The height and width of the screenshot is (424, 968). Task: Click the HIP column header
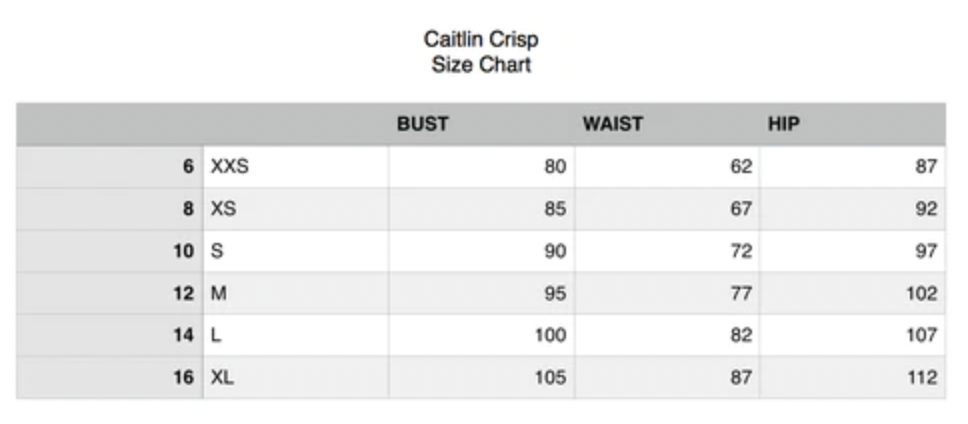pyautogui.click(x=784, y=125)
